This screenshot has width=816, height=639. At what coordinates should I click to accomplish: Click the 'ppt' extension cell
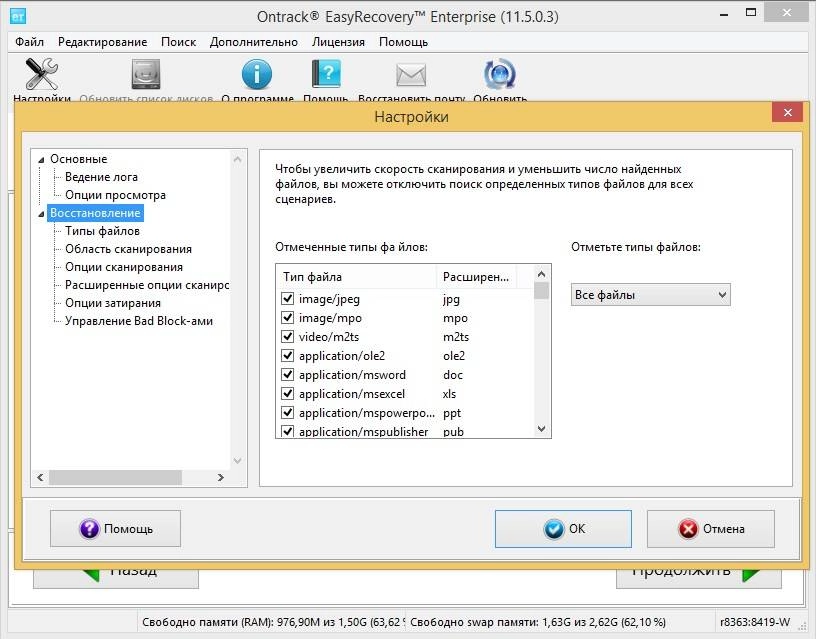452,413
